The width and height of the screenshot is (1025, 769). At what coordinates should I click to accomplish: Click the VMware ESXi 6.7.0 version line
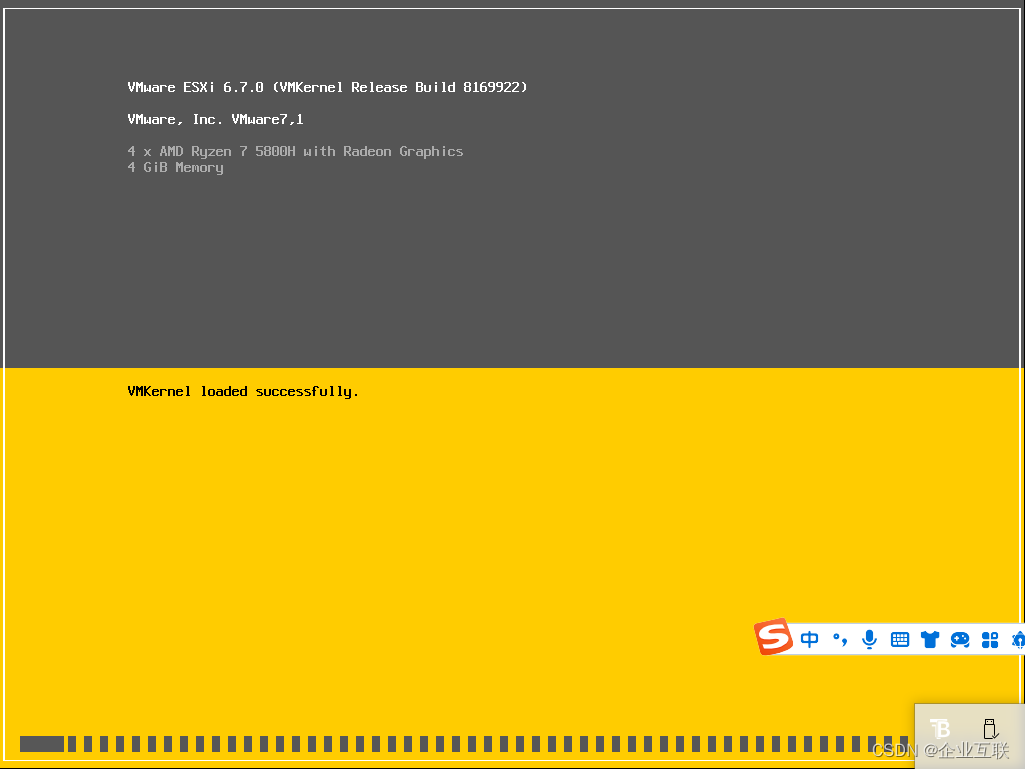(x=326, y=87)
